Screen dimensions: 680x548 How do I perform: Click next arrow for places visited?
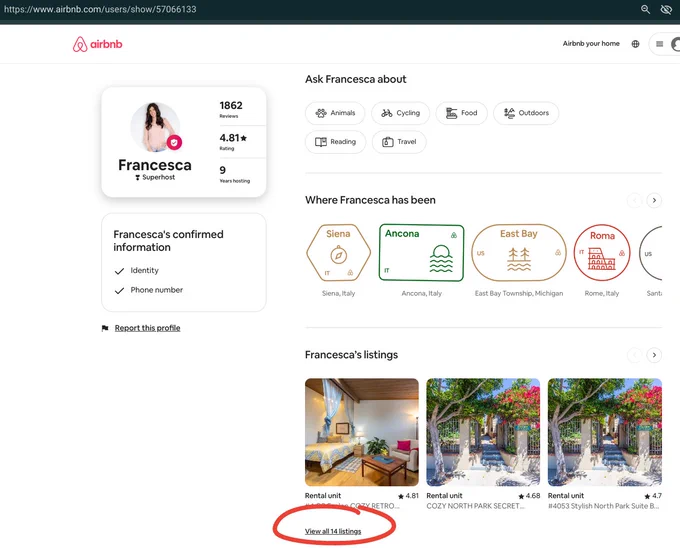pyautogui.click(x=654, y=200)
